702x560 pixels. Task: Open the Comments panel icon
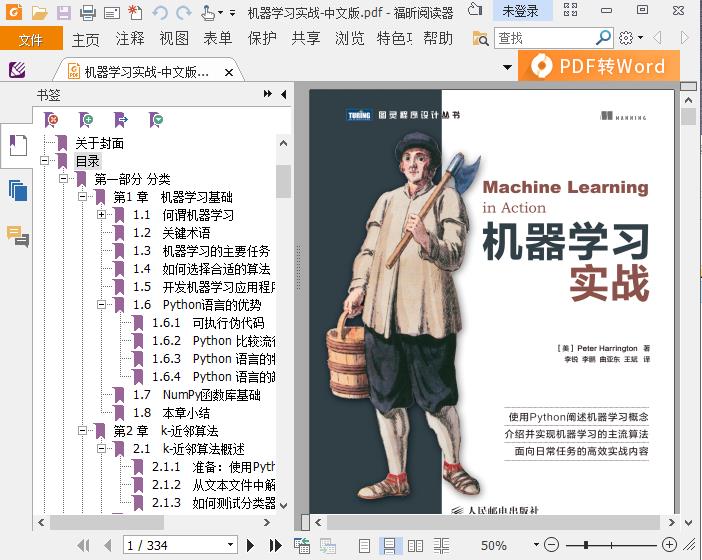(18, 236)
